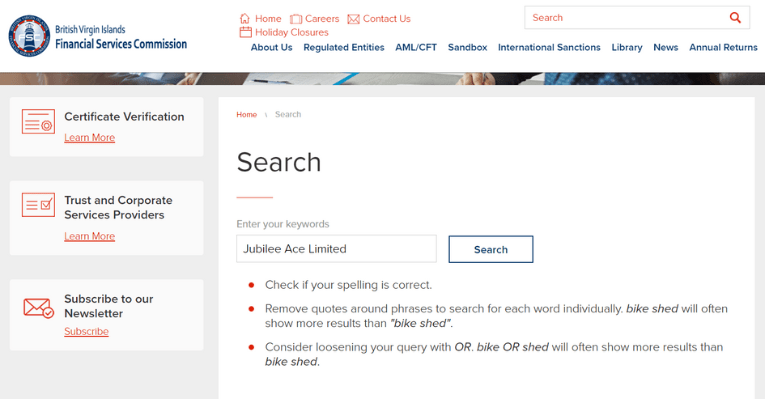Click the Holiday Closures calendar icon
Viewport: 765px width, 400px height.
(245, 32)
